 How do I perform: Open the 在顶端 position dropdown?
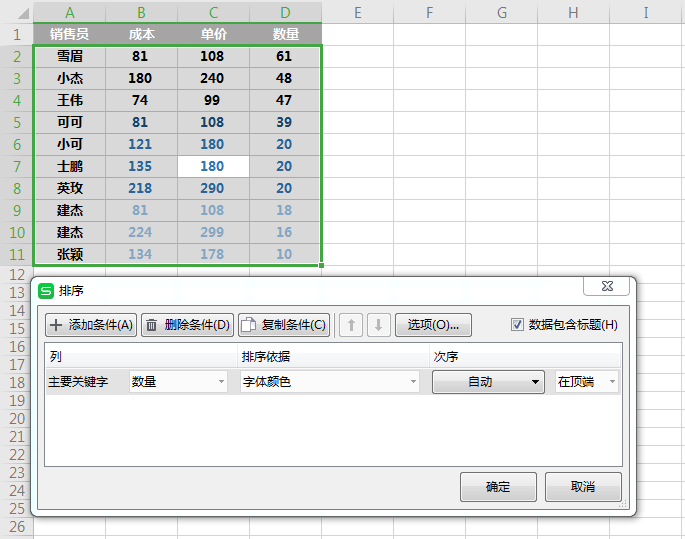coord(587,382)
